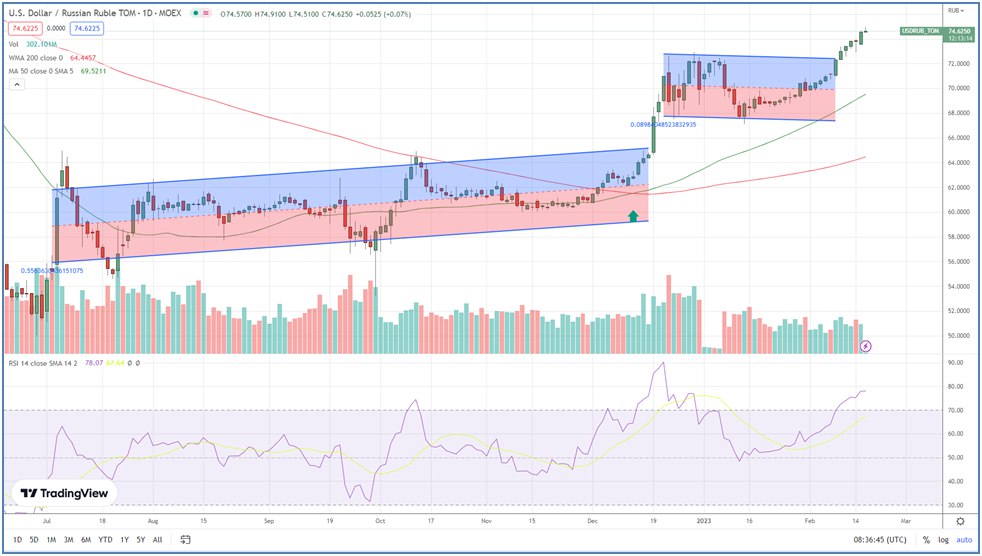Click the Mar date axis label
This screenshot has width=982, height=556.
coord(906,521)
